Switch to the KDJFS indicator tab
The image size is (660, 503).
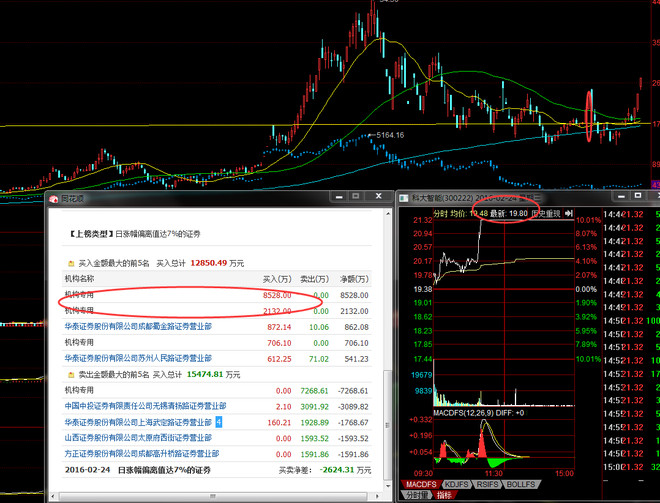pyautogui.click(x=456, y=484)
